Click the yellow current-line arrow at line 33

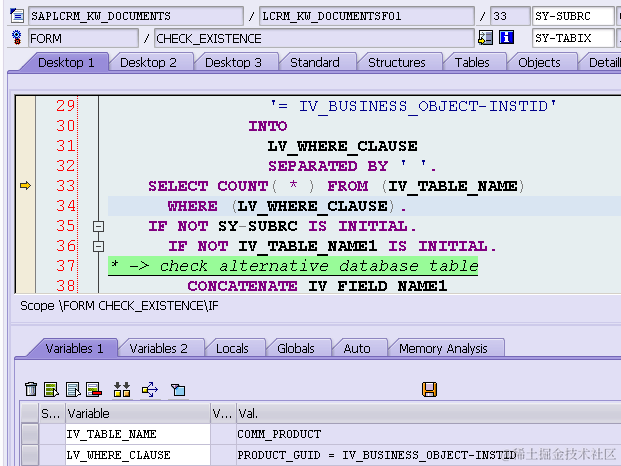[25, 185]
